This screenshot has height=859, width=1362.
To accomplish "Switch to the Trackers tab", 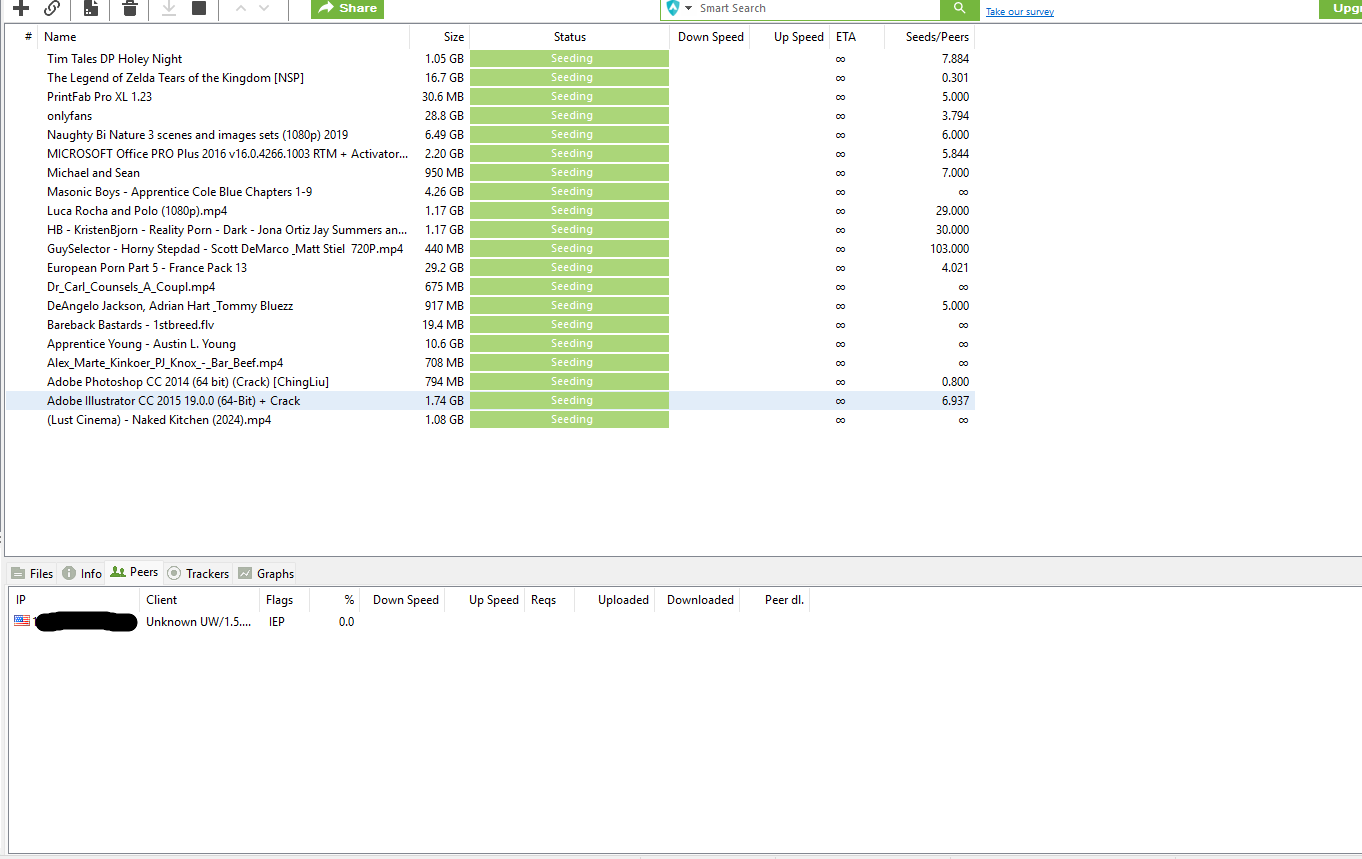I will [x=198, y=573].
